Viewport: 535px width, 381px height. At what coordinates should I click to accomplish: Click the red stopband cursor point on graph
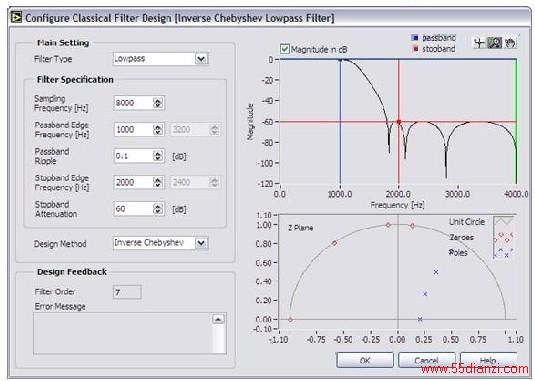point(399,122)
